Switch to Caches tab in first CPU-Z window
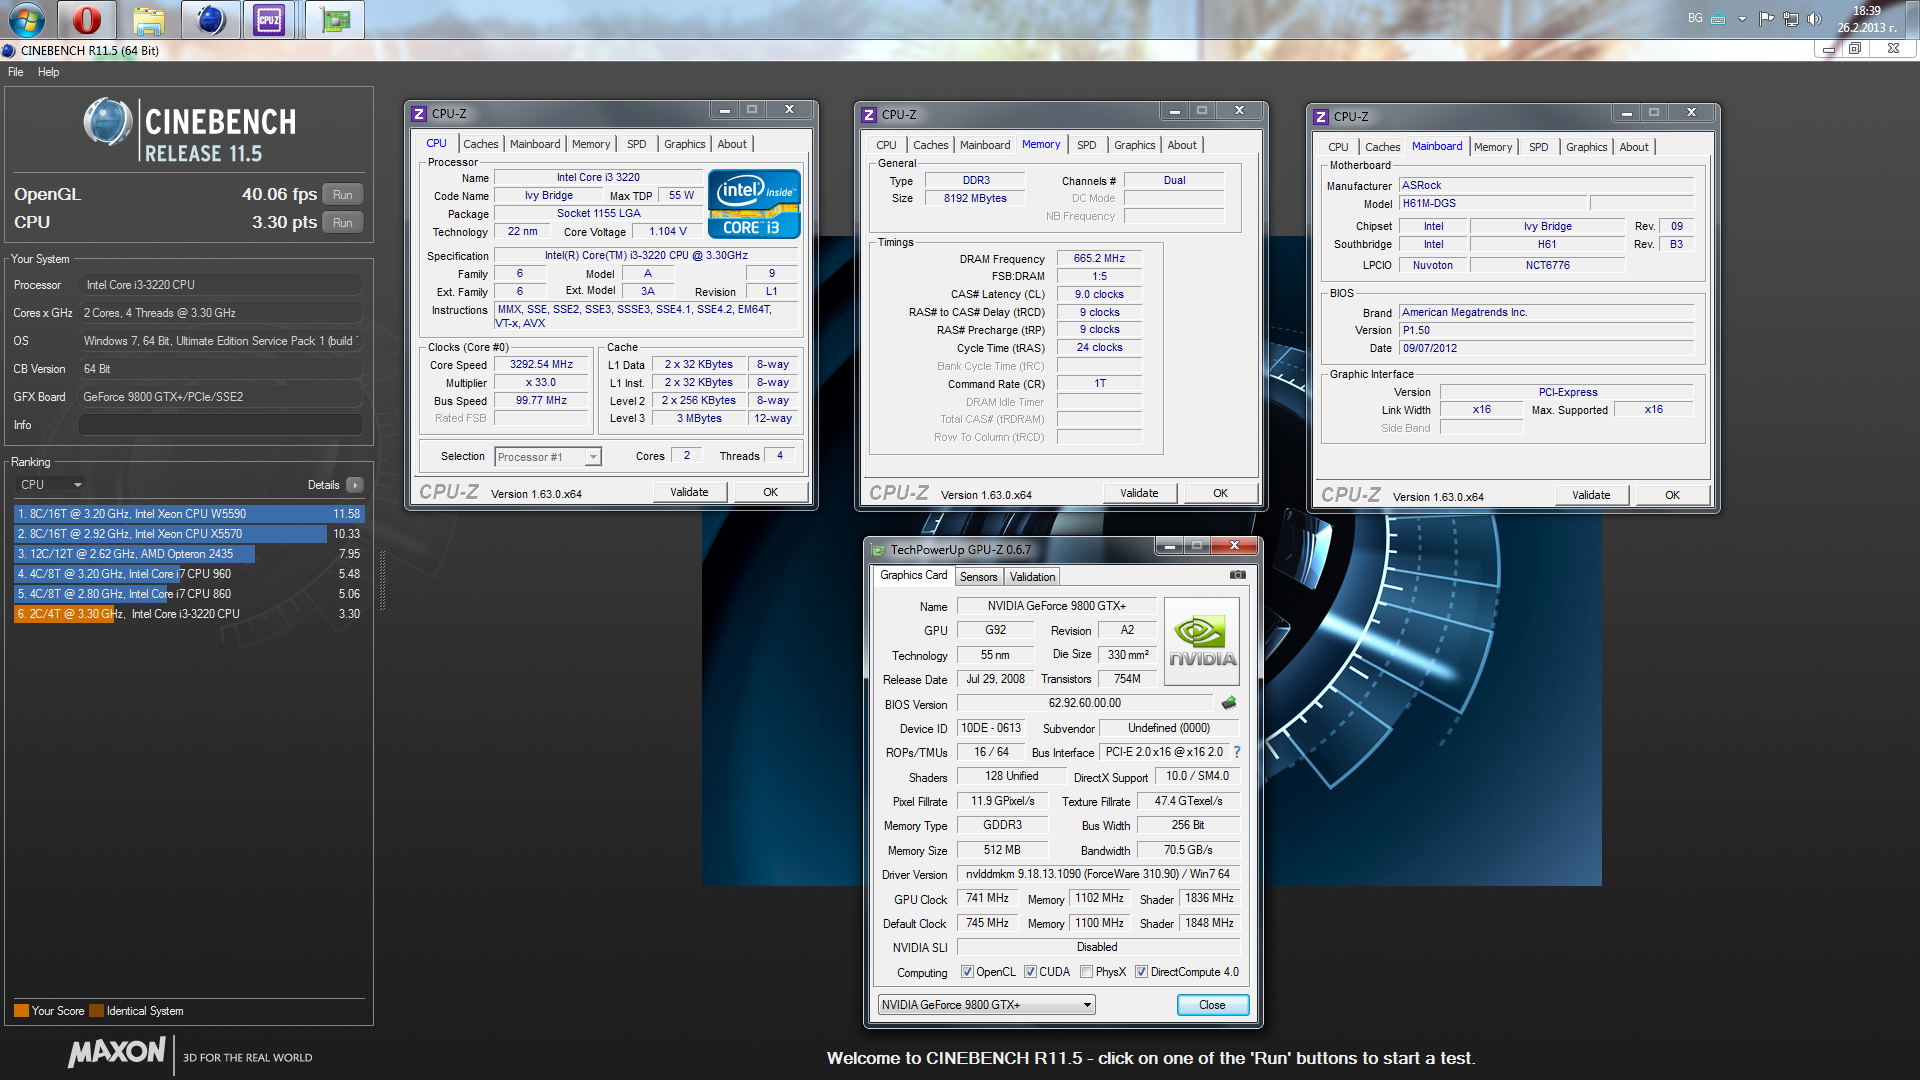 [480, 144]
